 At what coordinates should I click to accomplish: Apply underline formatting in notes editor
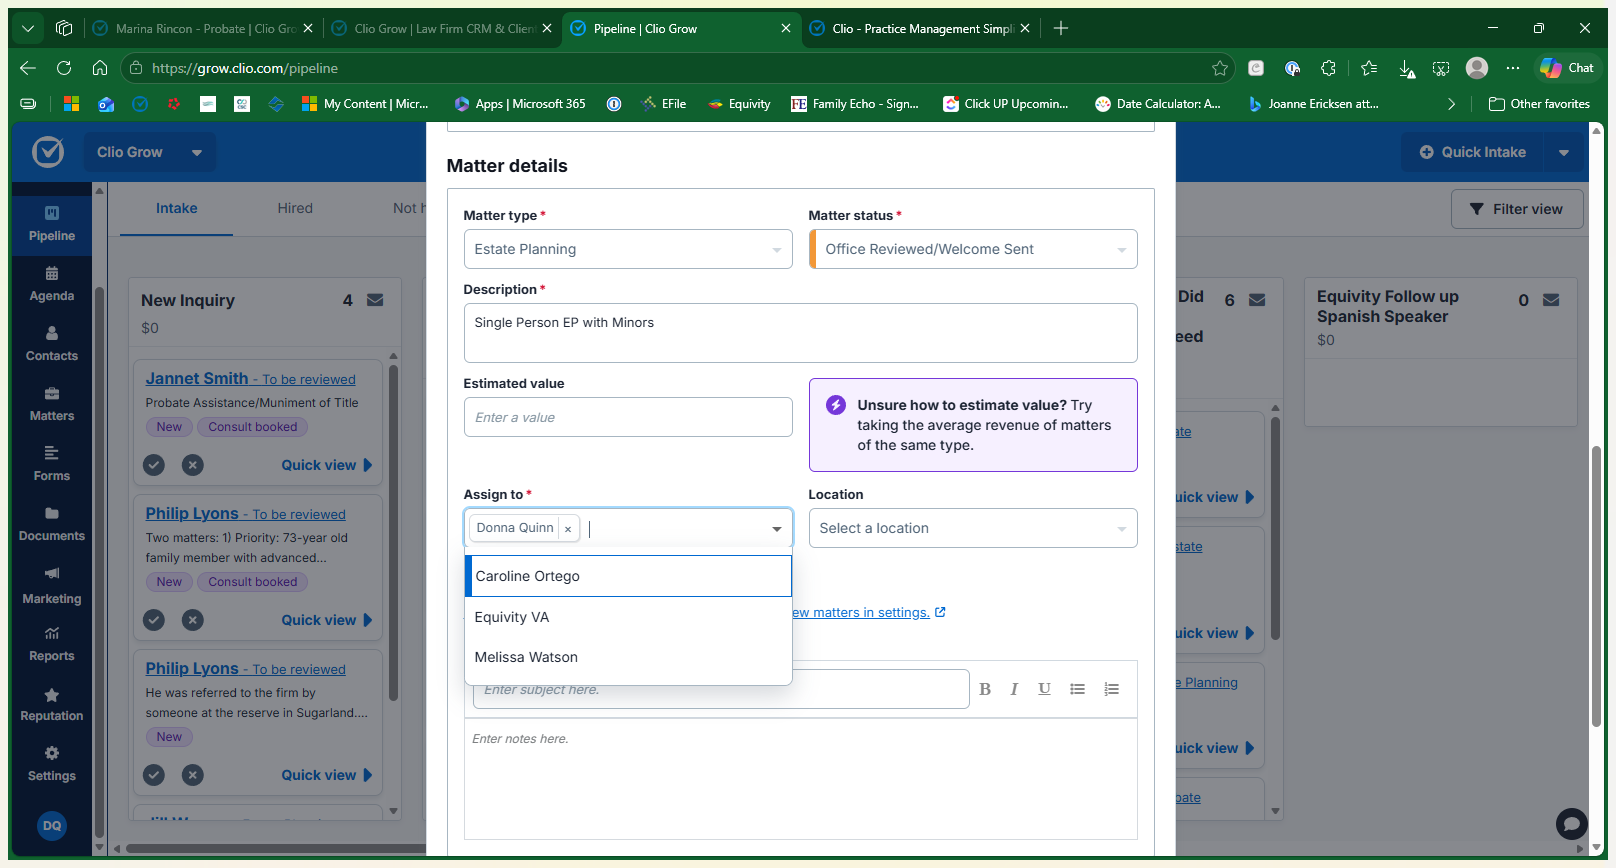click(x=1044, y=689)
